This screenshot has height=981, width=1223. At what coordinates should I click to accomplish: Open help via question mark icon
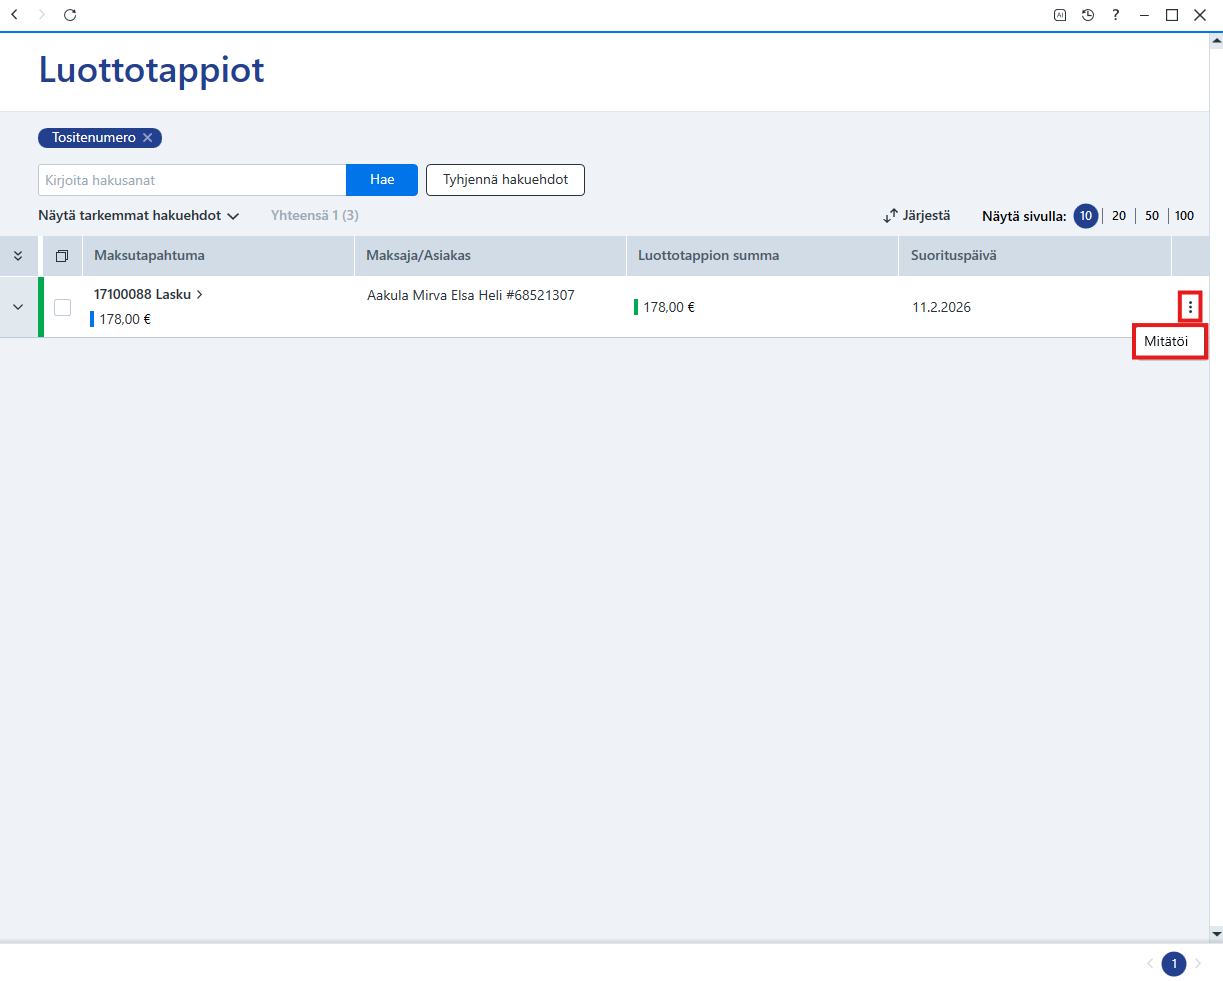1116,15
